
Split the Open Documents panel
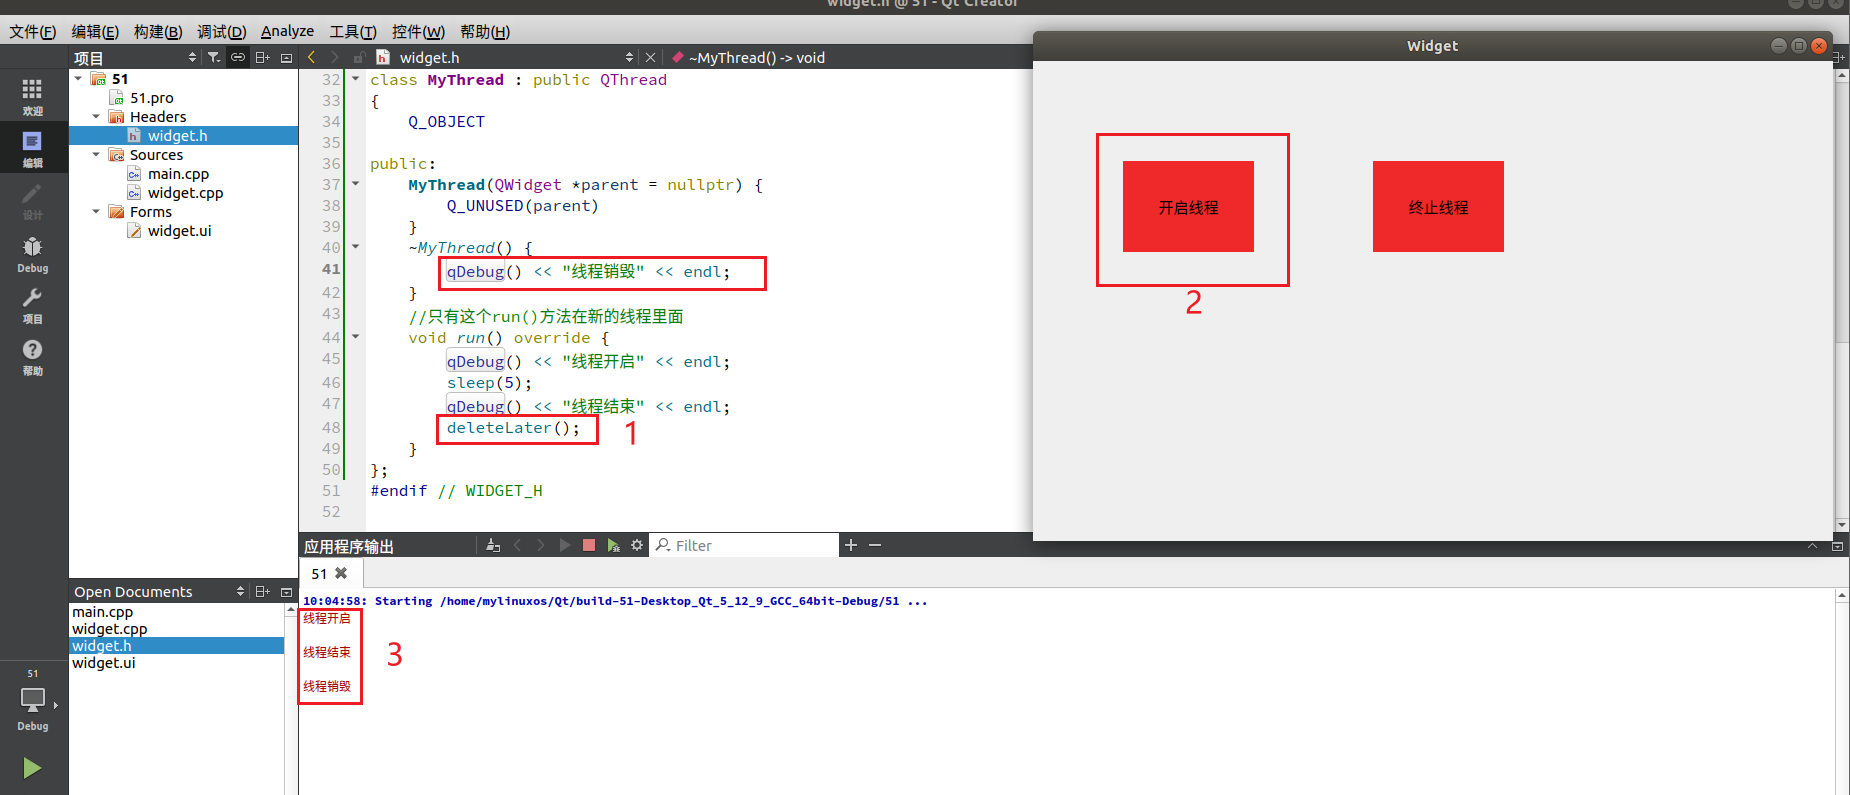(x=263, y=591)
